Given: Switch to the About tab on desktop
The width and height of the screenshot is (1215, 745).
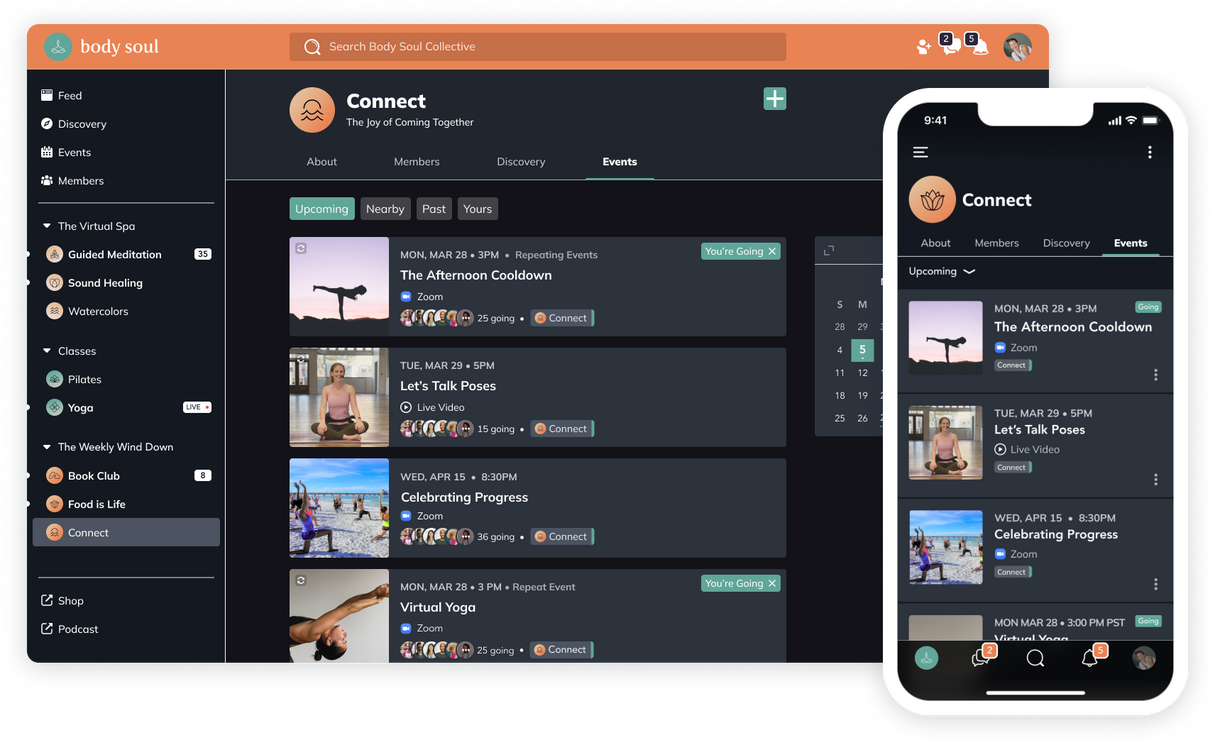Looking at the screenshot, I should point(321,162).
